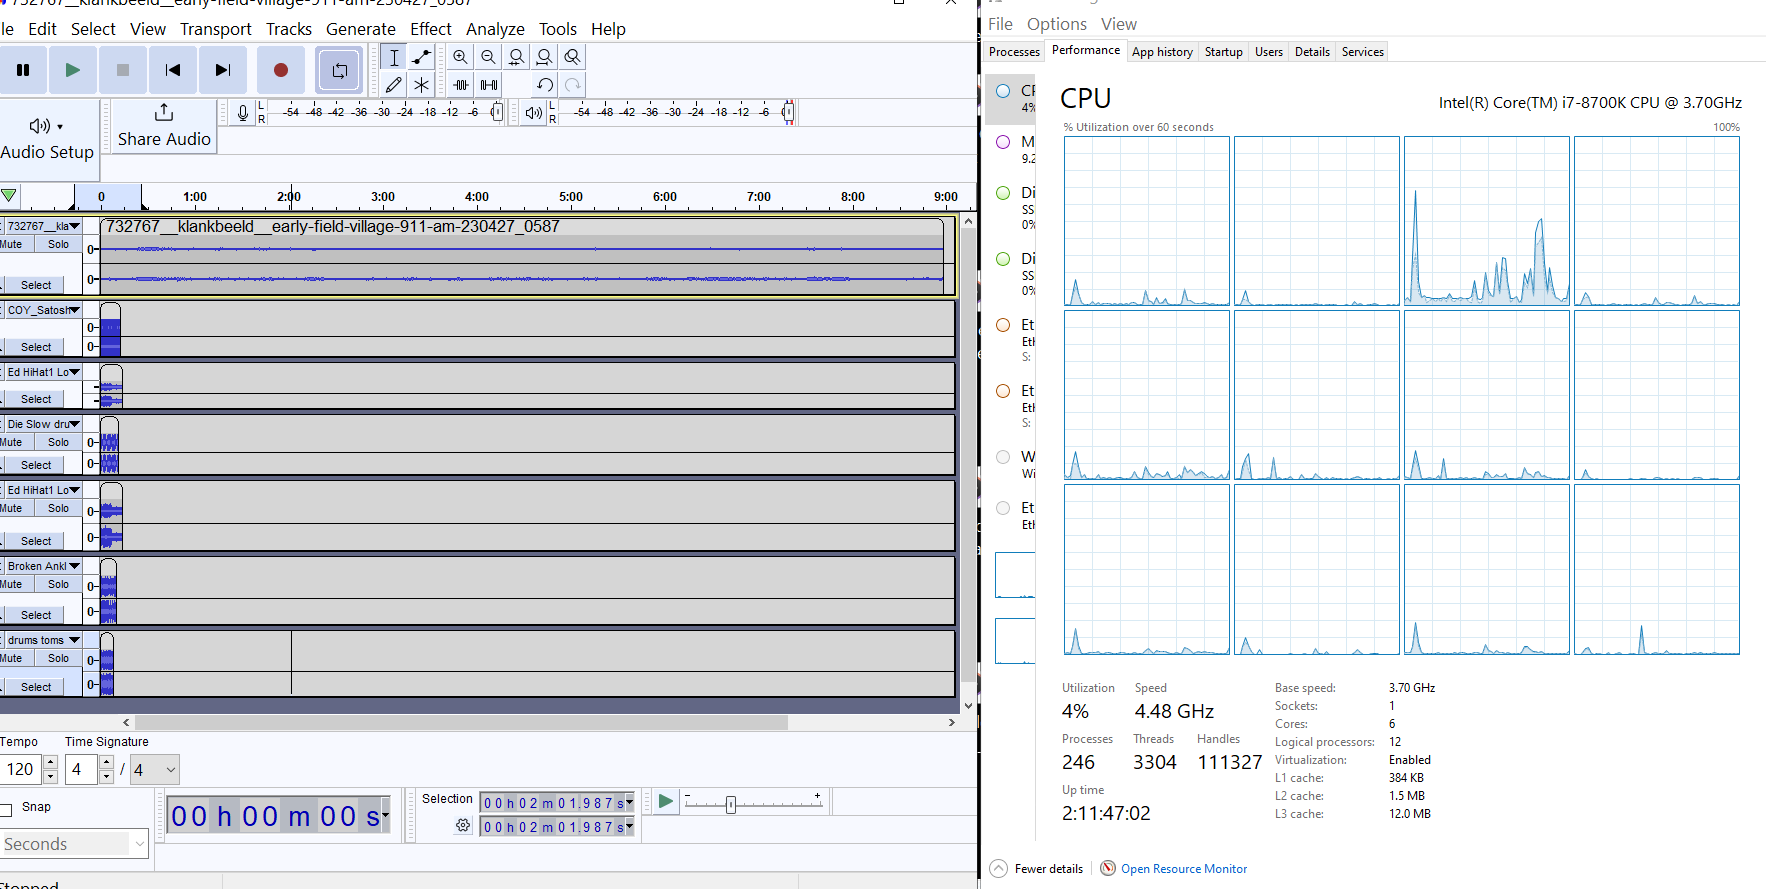Click Select on the COY_Satosh track
This screenshot has height=889, width=1766.
point(36,347)
